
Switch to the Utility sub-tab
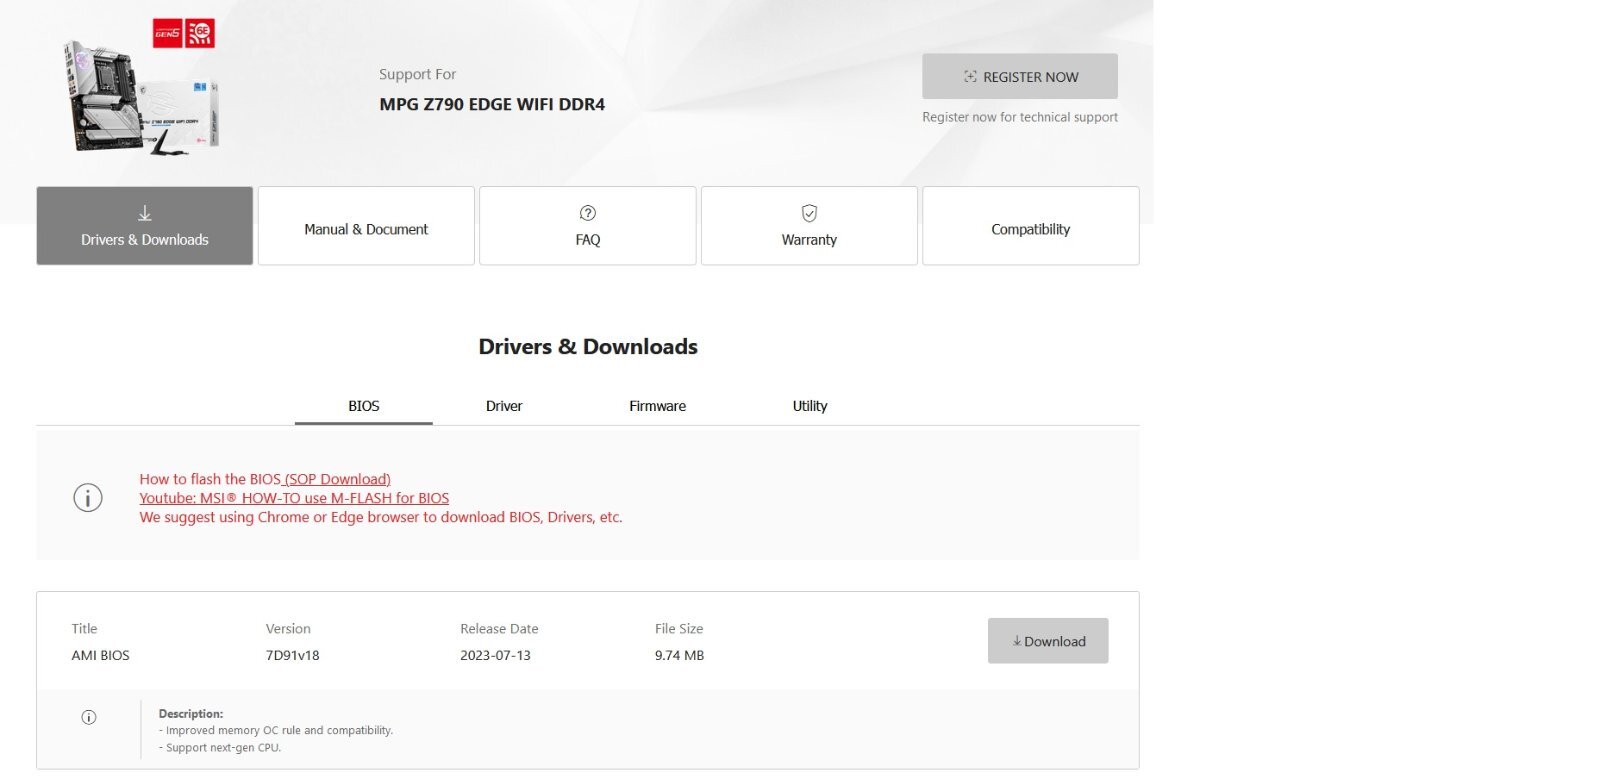[x=810, y=406]
